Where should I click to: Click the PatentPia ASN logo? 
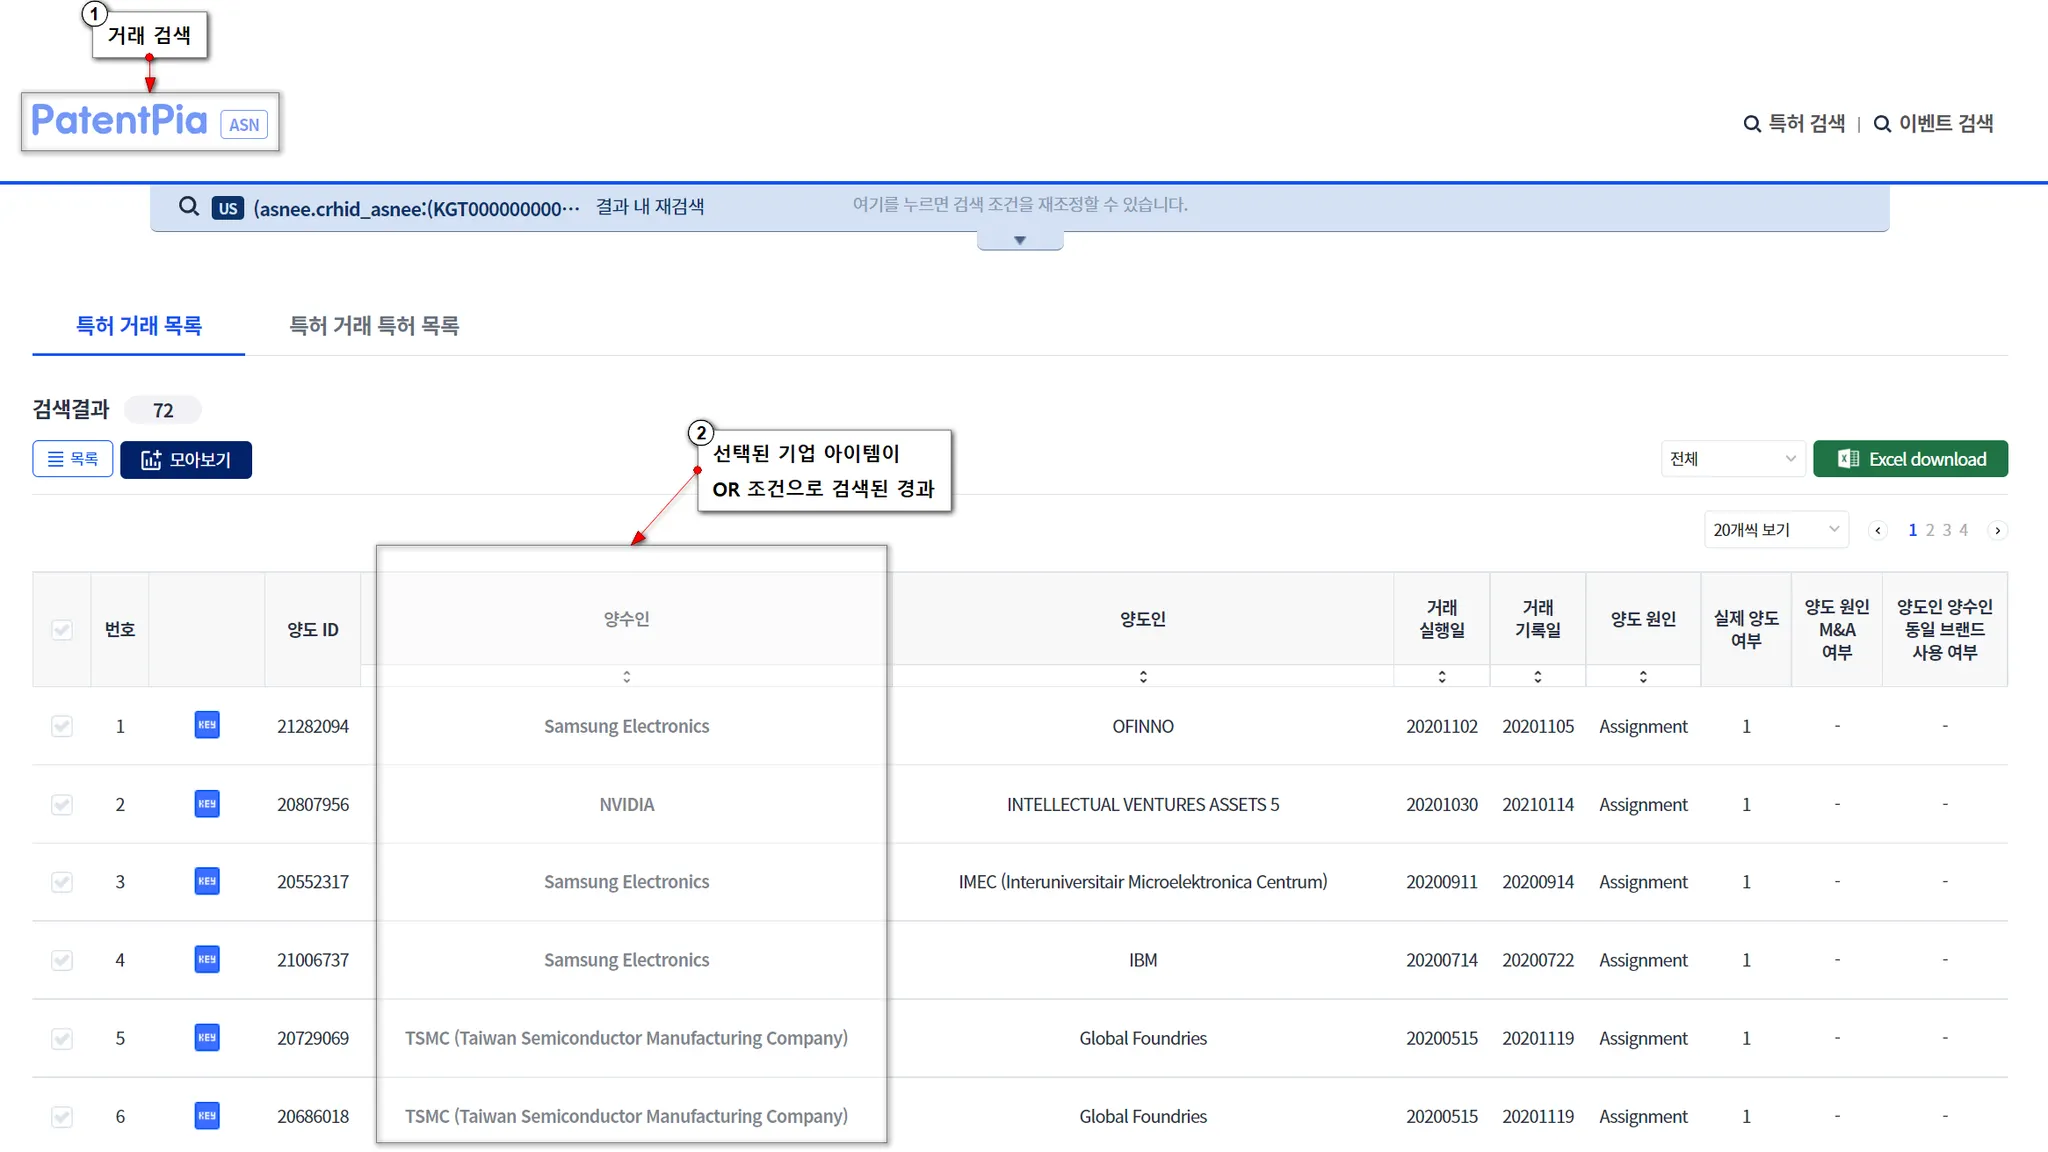tap(150, 122)
